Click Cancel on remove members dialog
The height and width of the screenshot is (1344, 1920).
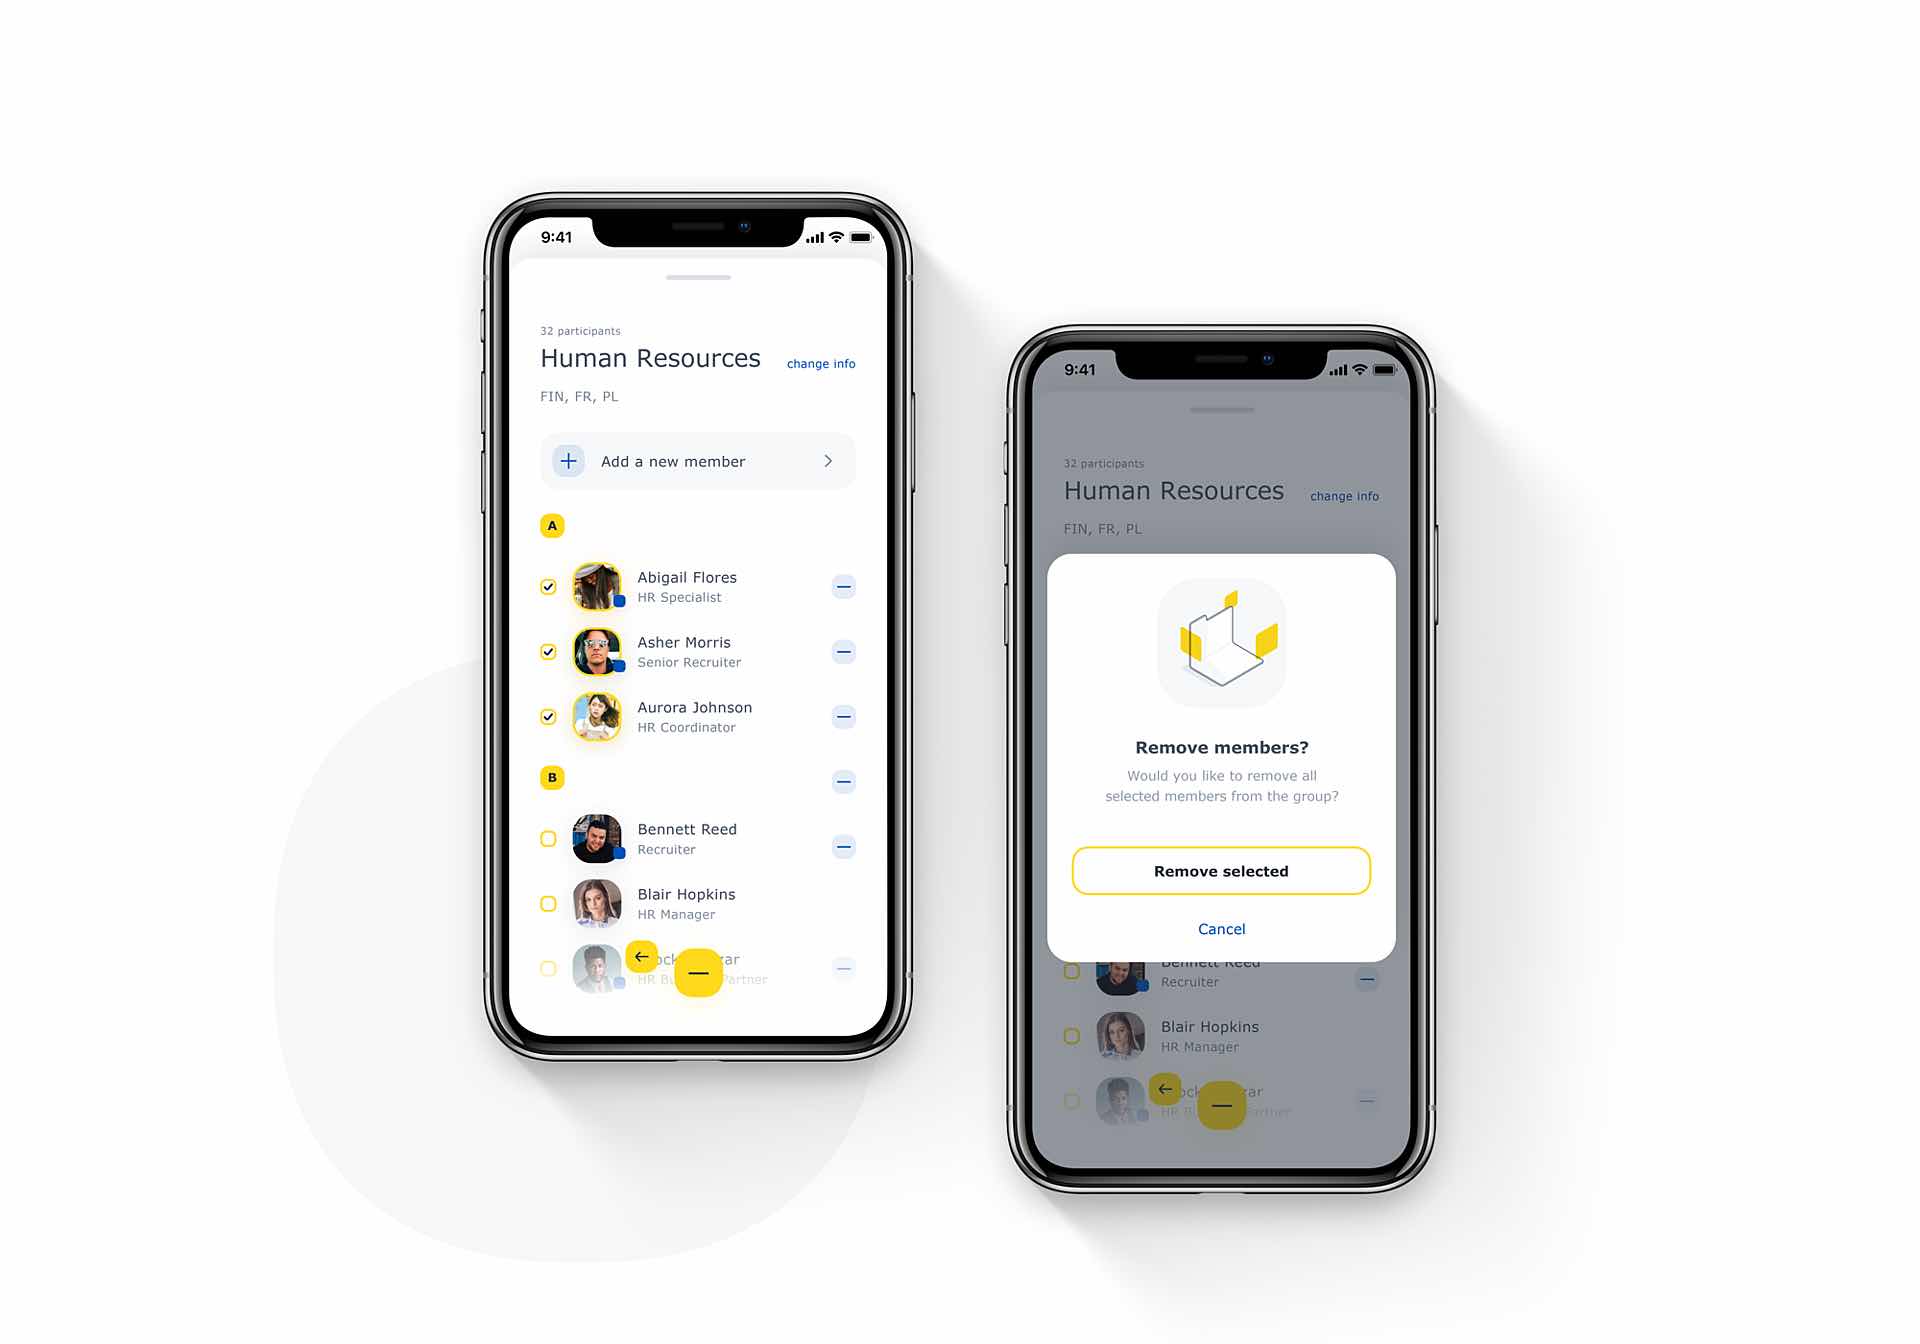(1221, 928)
